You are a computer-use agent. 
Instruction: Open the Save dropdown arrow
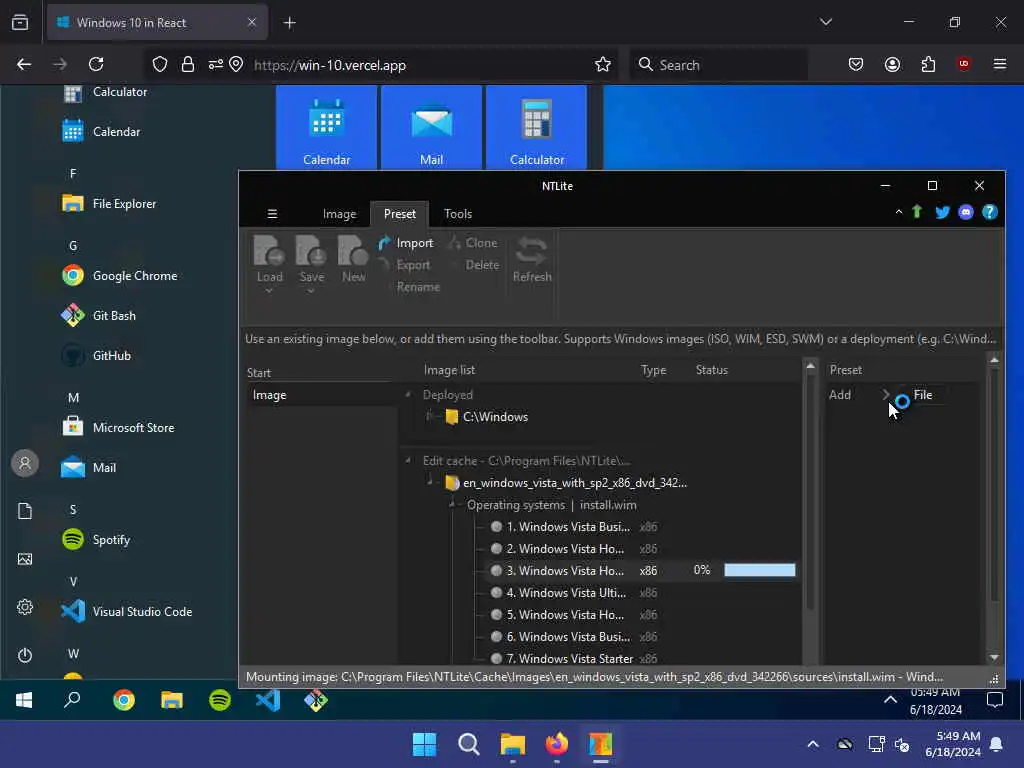point(311,291)
